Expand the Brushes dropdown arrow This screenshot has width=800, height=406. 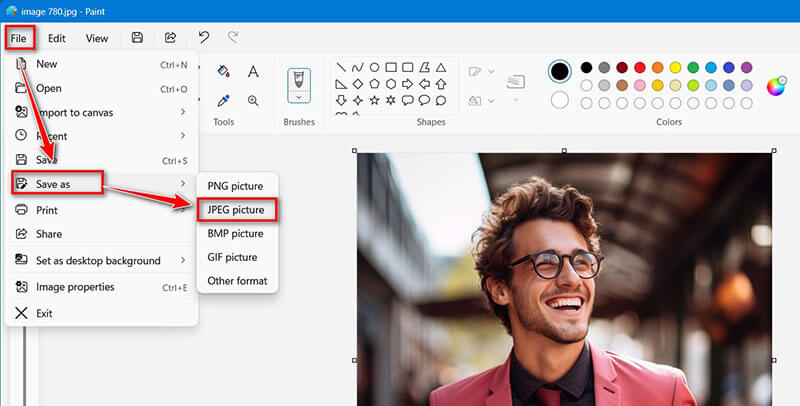pyautogui.click(x=300, y=98)
